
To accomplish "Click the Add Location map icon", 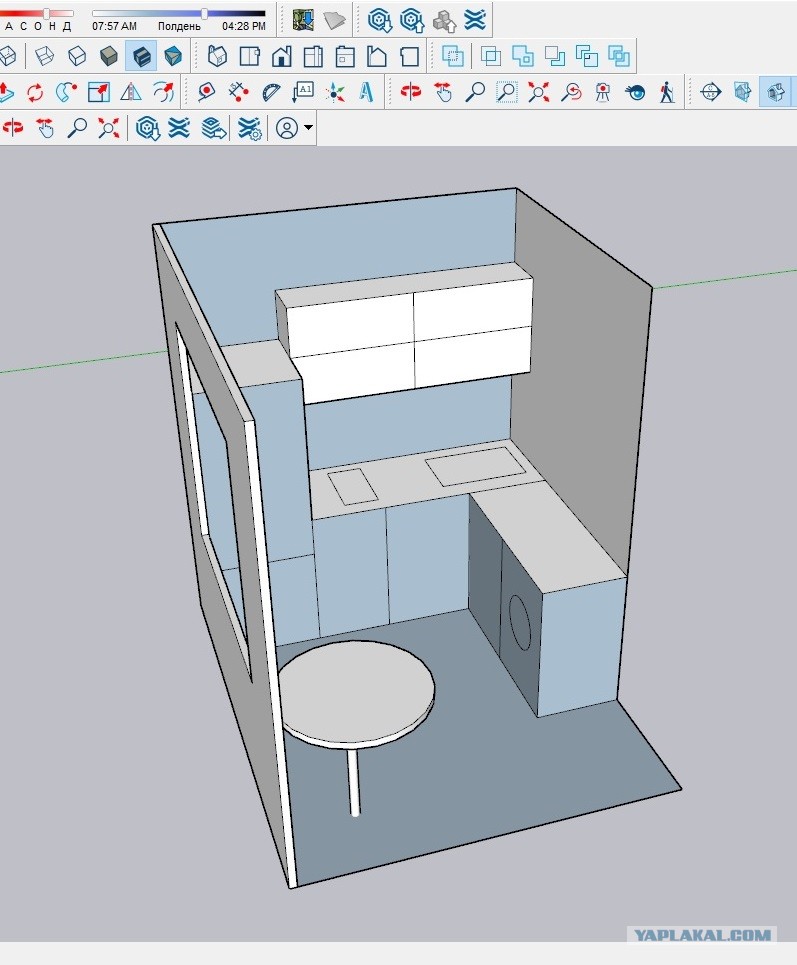I will [303, 20].
